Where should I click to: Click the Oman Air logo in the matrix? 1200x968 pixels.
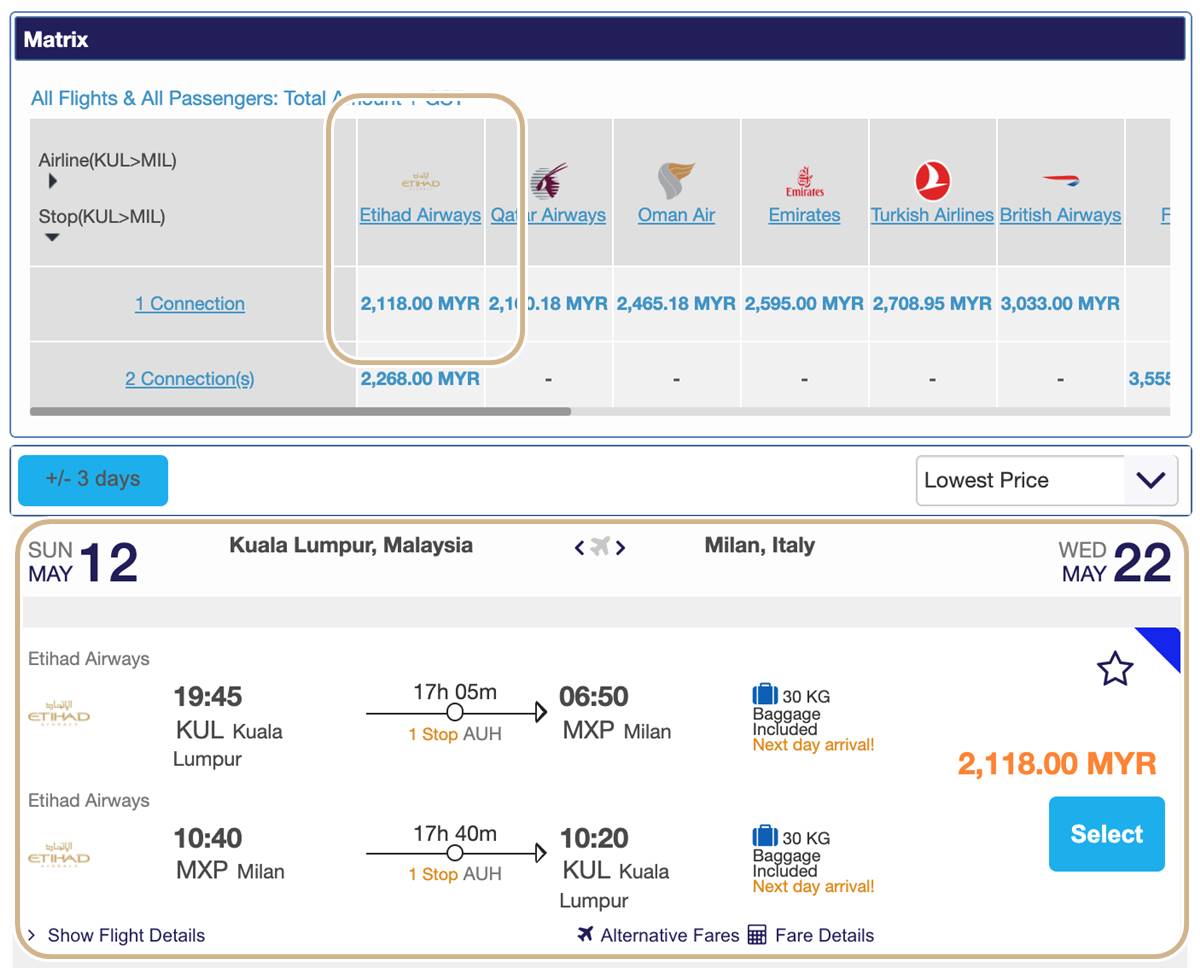[x=676, y=181]
